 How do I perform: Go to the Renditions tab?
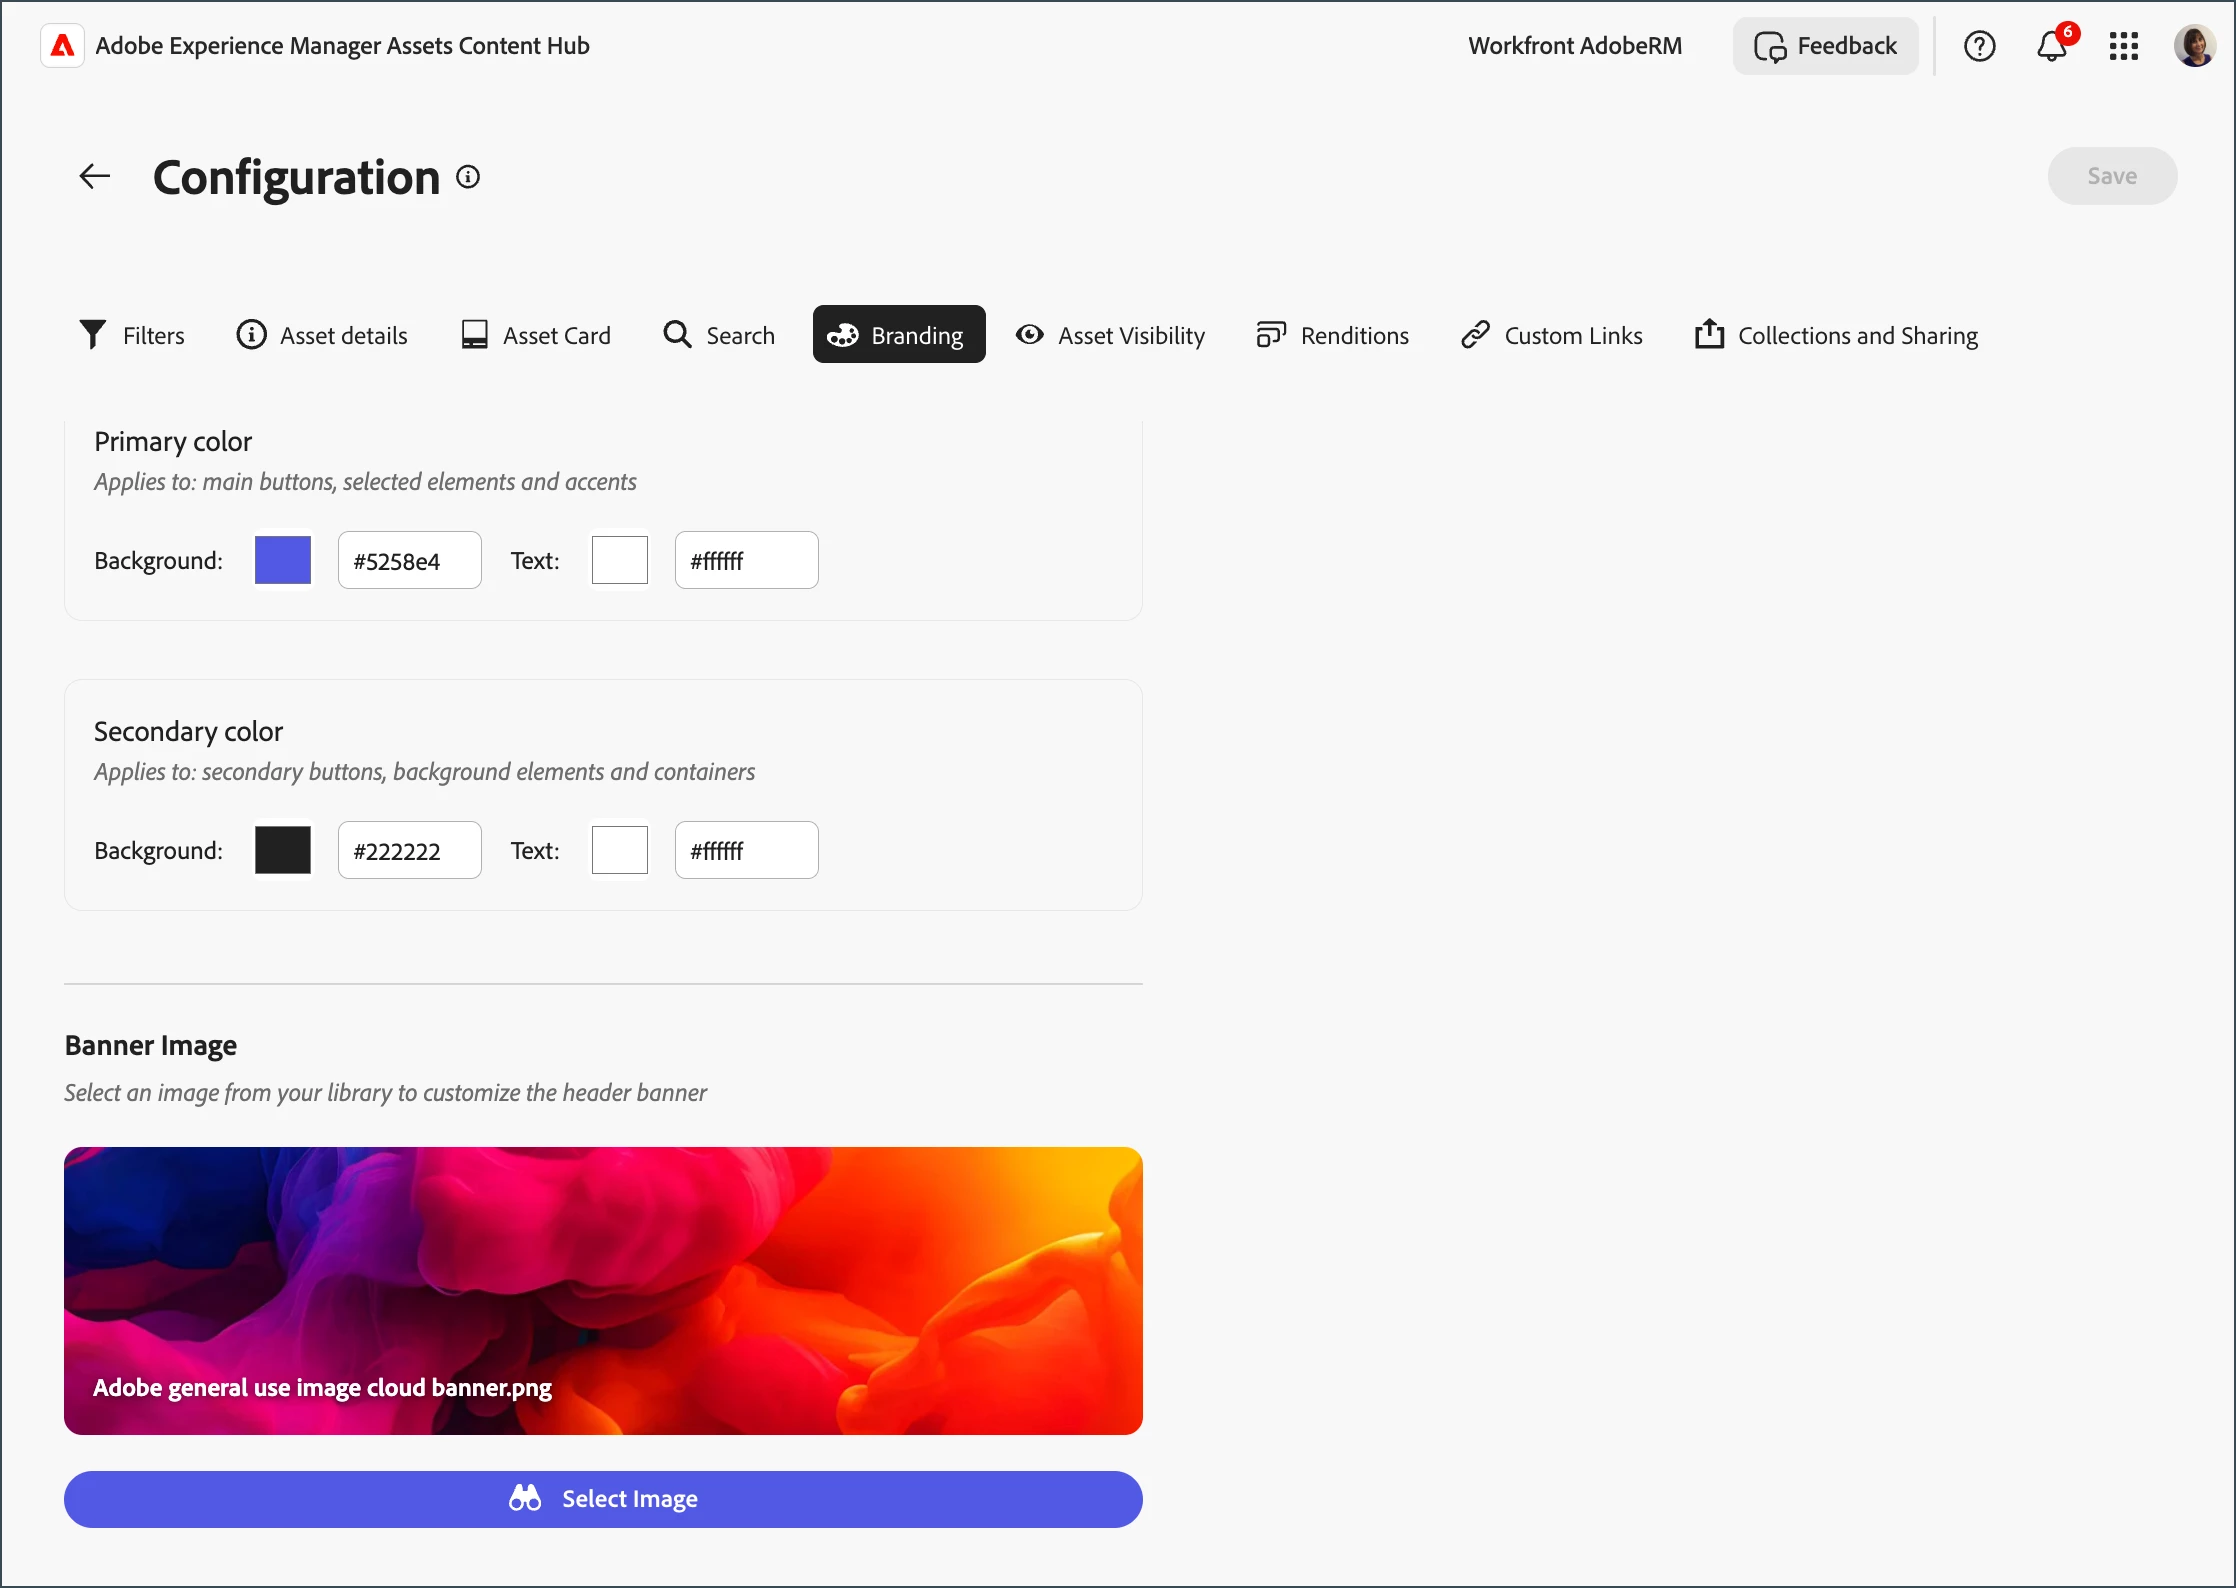(x=1332, y=335)
